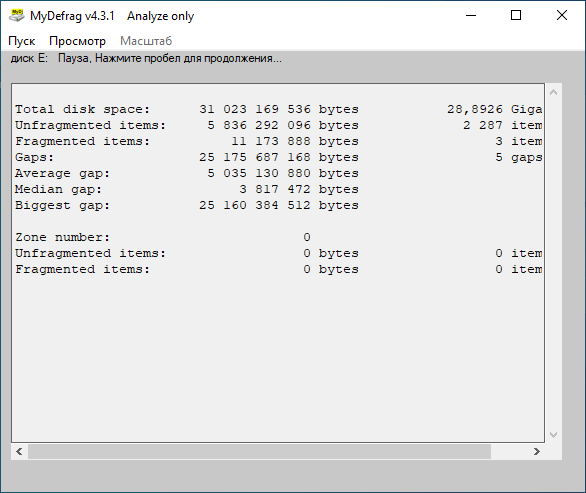Close the MyDefrag window

point(562,16)
